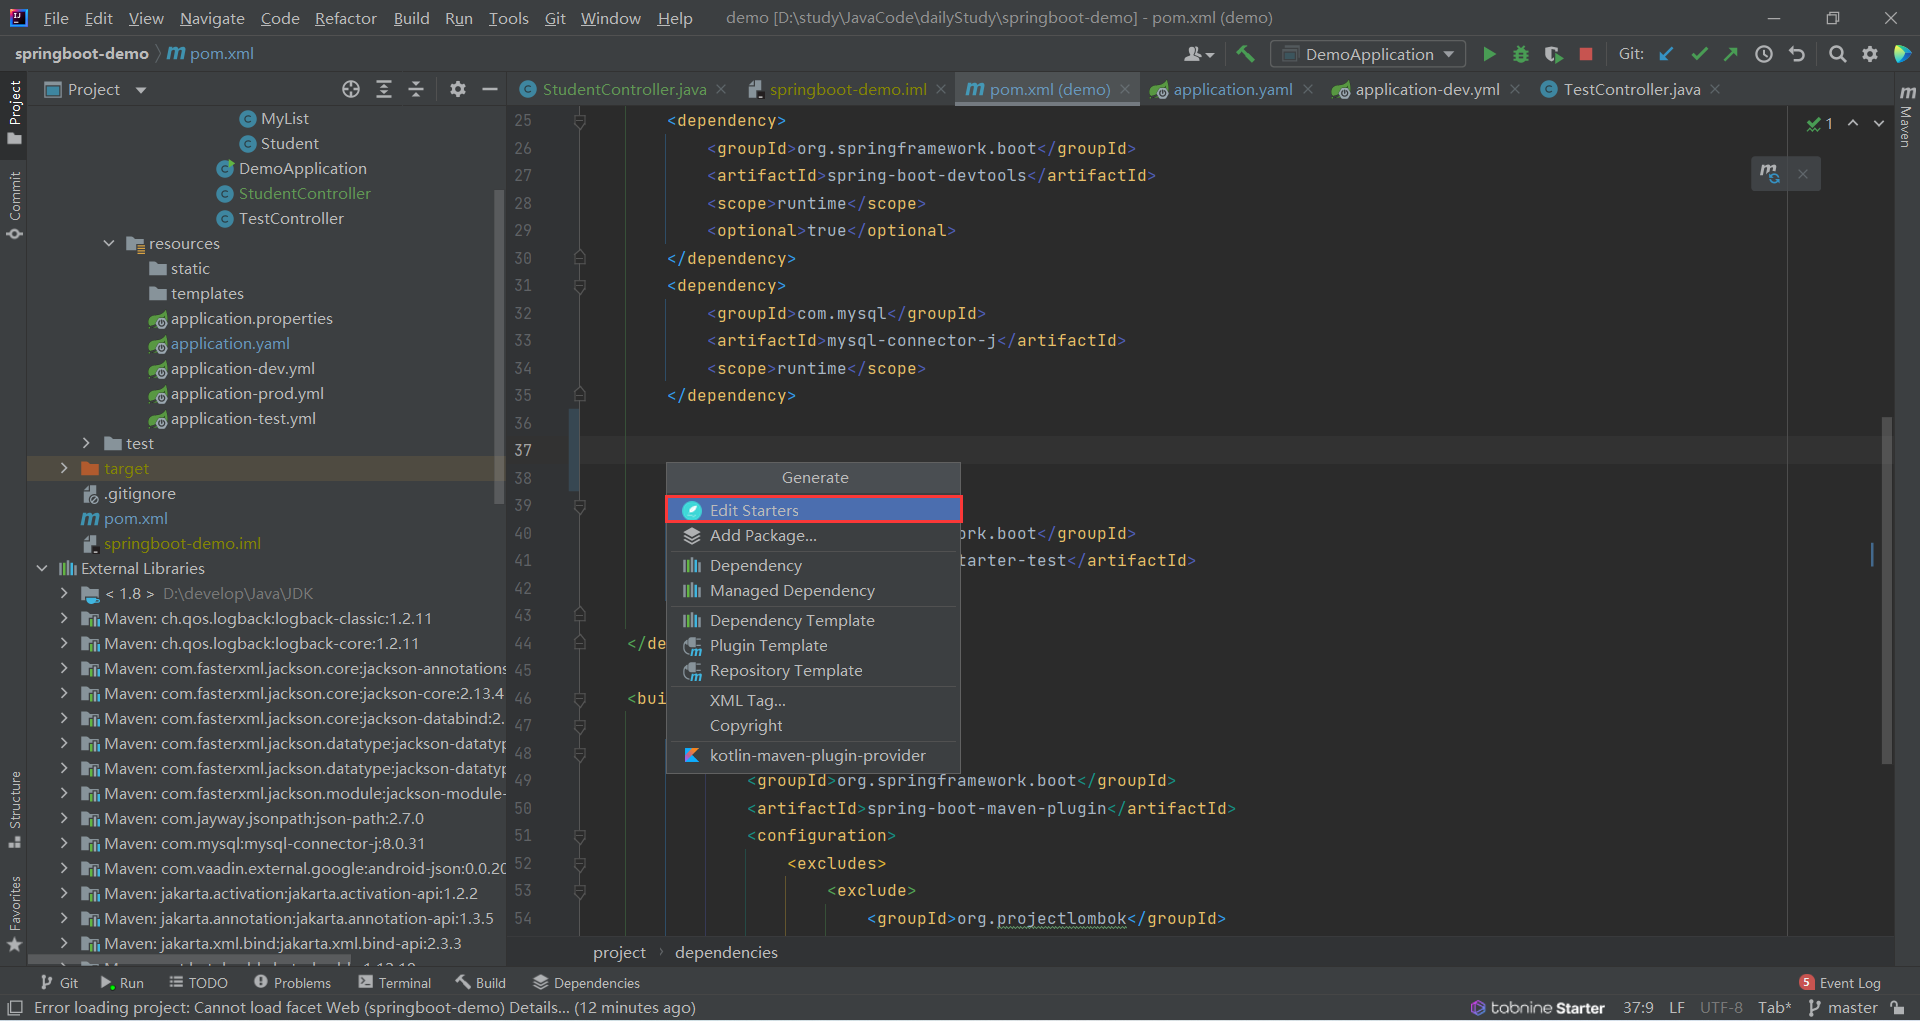This screenshot has height=1021, width=1920.
Task: Choose Dependency Template in Generate popup
Action: pyautogui.click(x=814, y=620)
